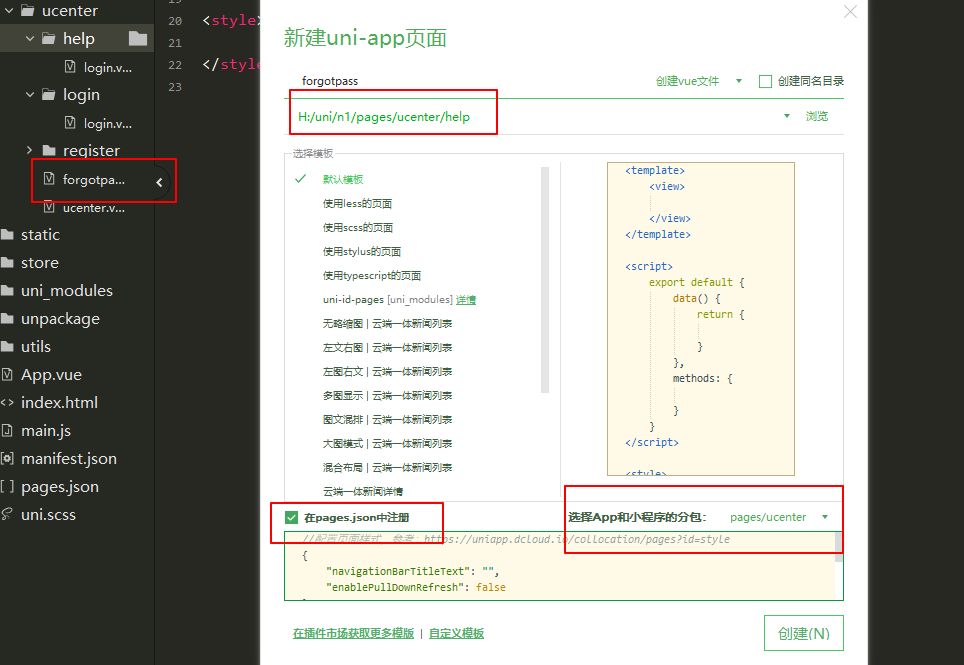Click the login folder icon
Image resolution: width=964 pixels, height=665 pixels.
(49, 94)
